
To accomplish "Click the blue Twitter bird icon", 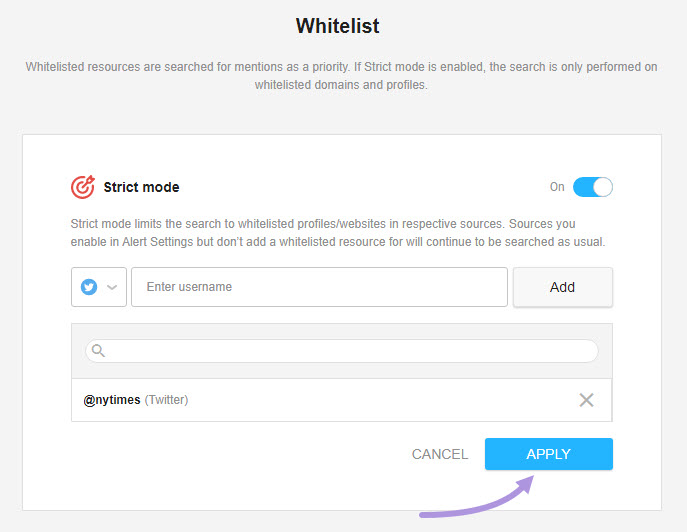I will pos(89,287).
